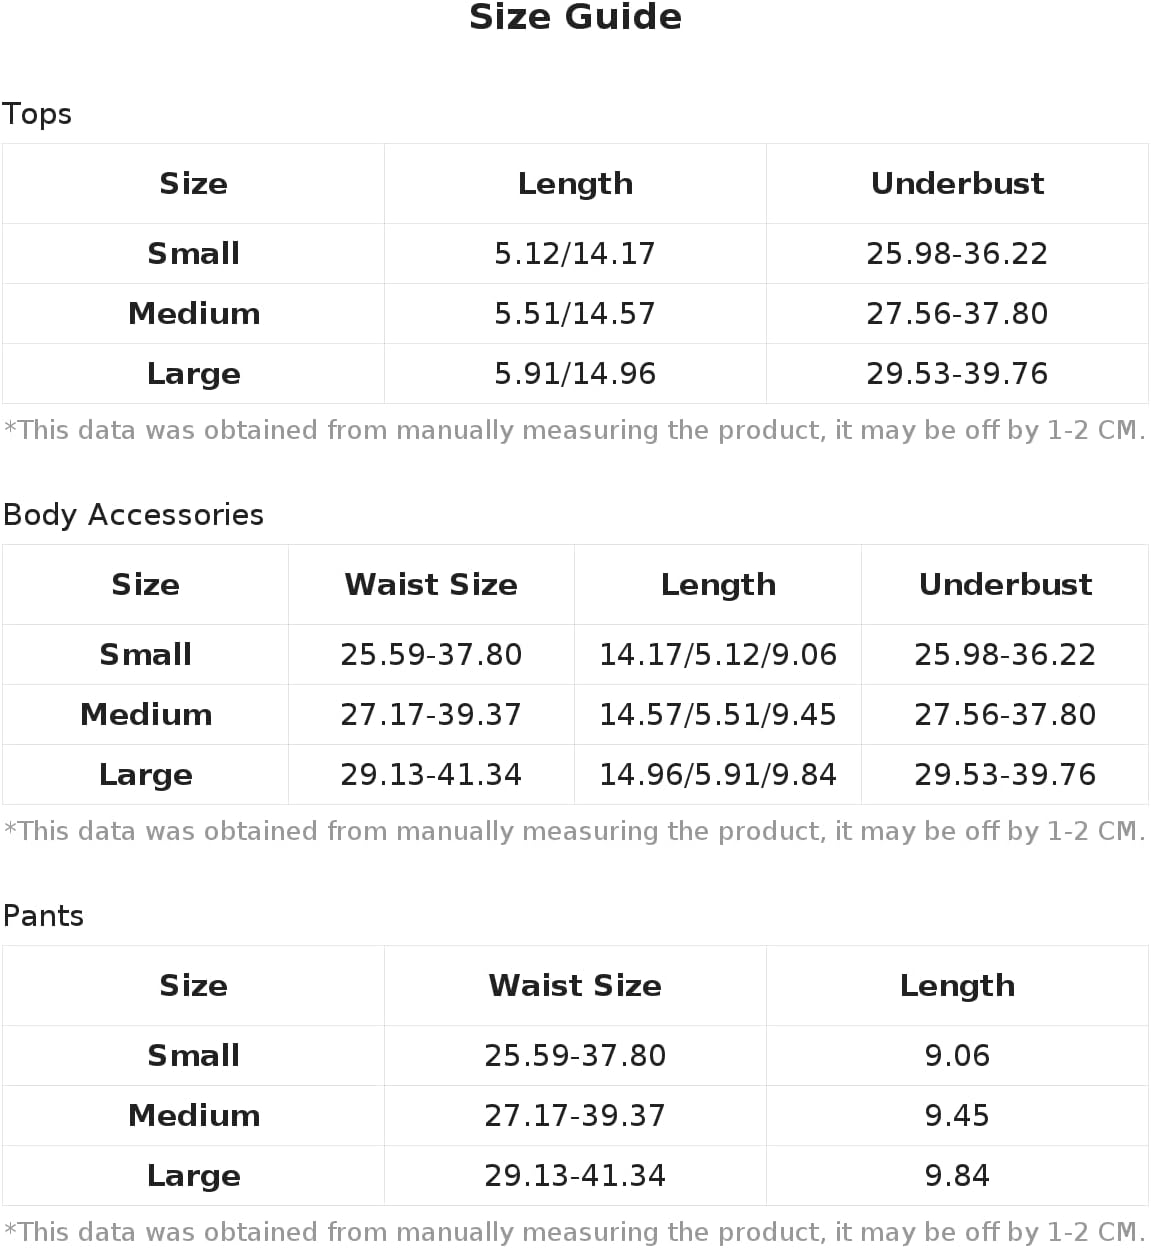Click the 14.96/5.91/9.84 length cell
The image size is (1151, 1248).
[x=717, y=775]
